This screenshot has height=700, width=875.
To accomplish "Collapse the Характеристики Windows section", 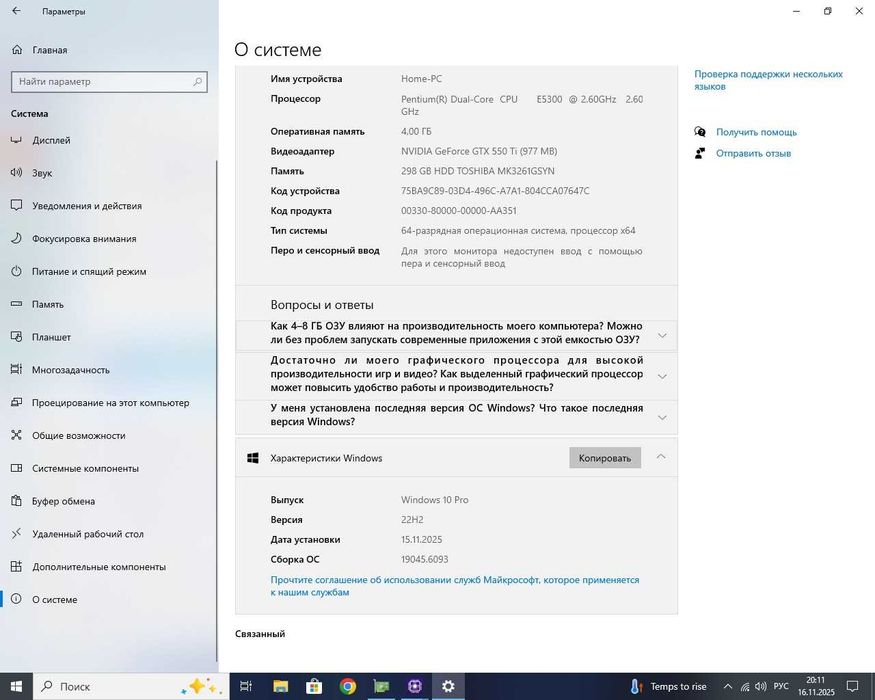I will [661, 457].
